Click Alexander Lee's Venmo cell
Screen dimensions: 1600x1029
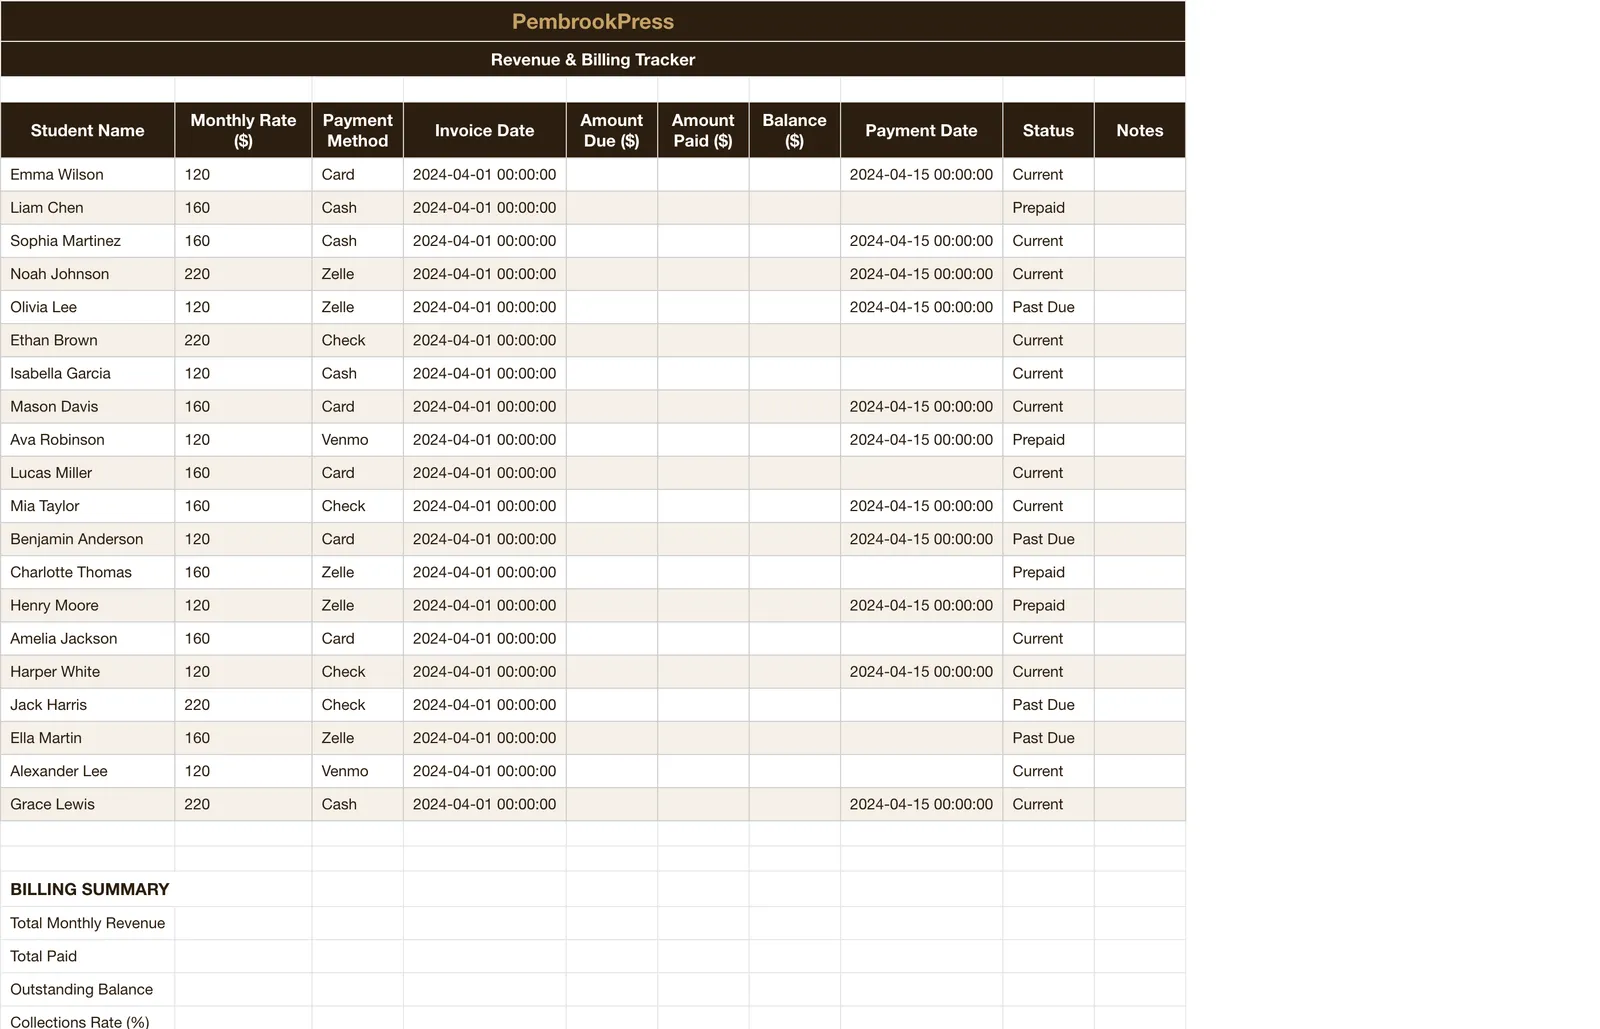(x=357, y=770)
